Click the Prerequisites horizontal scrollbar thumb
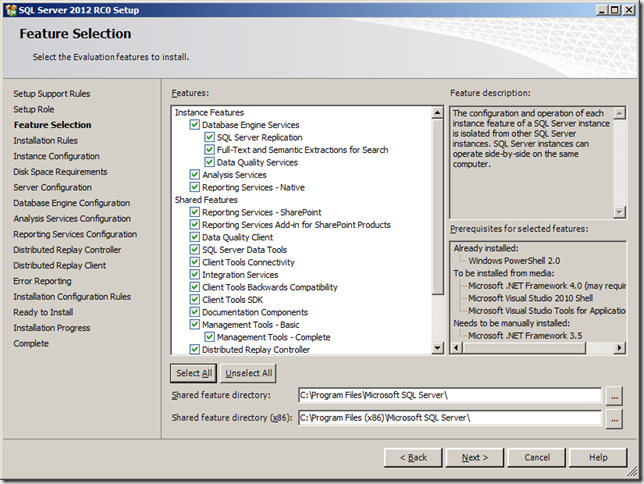The image size is (644, 484). pyautogui.click(x=524, y=348)
